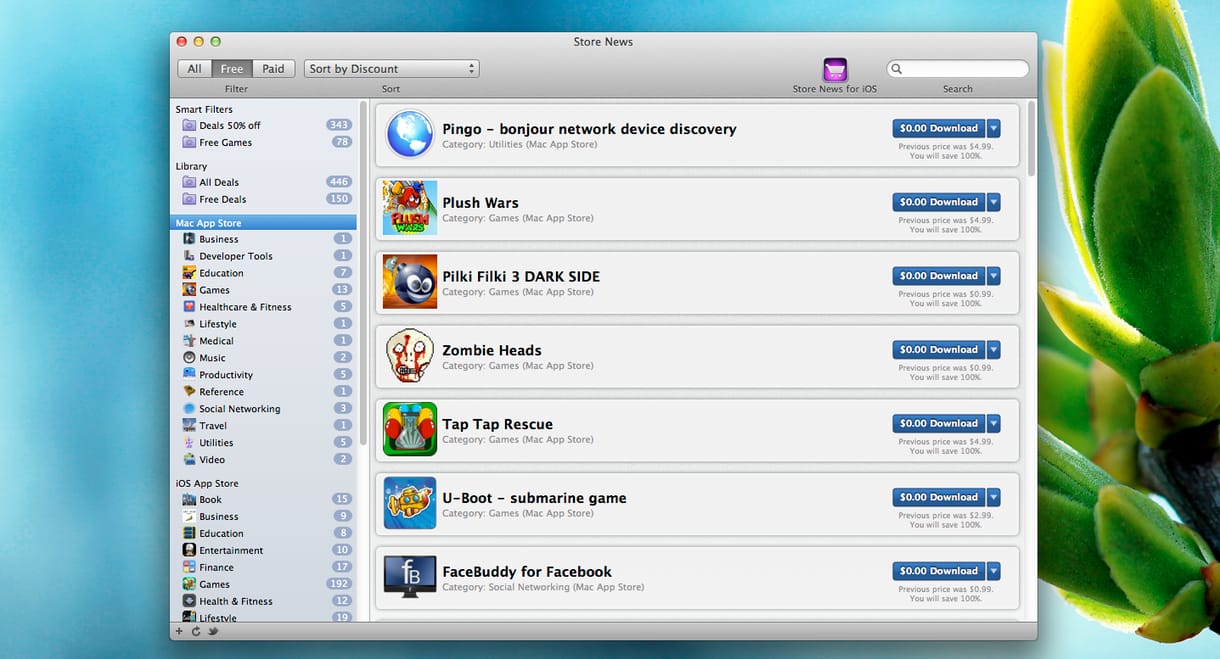Click the Pilki Filki 3 bomb icon
This screenshot has height=659, width=1220.
coord(410,282)
